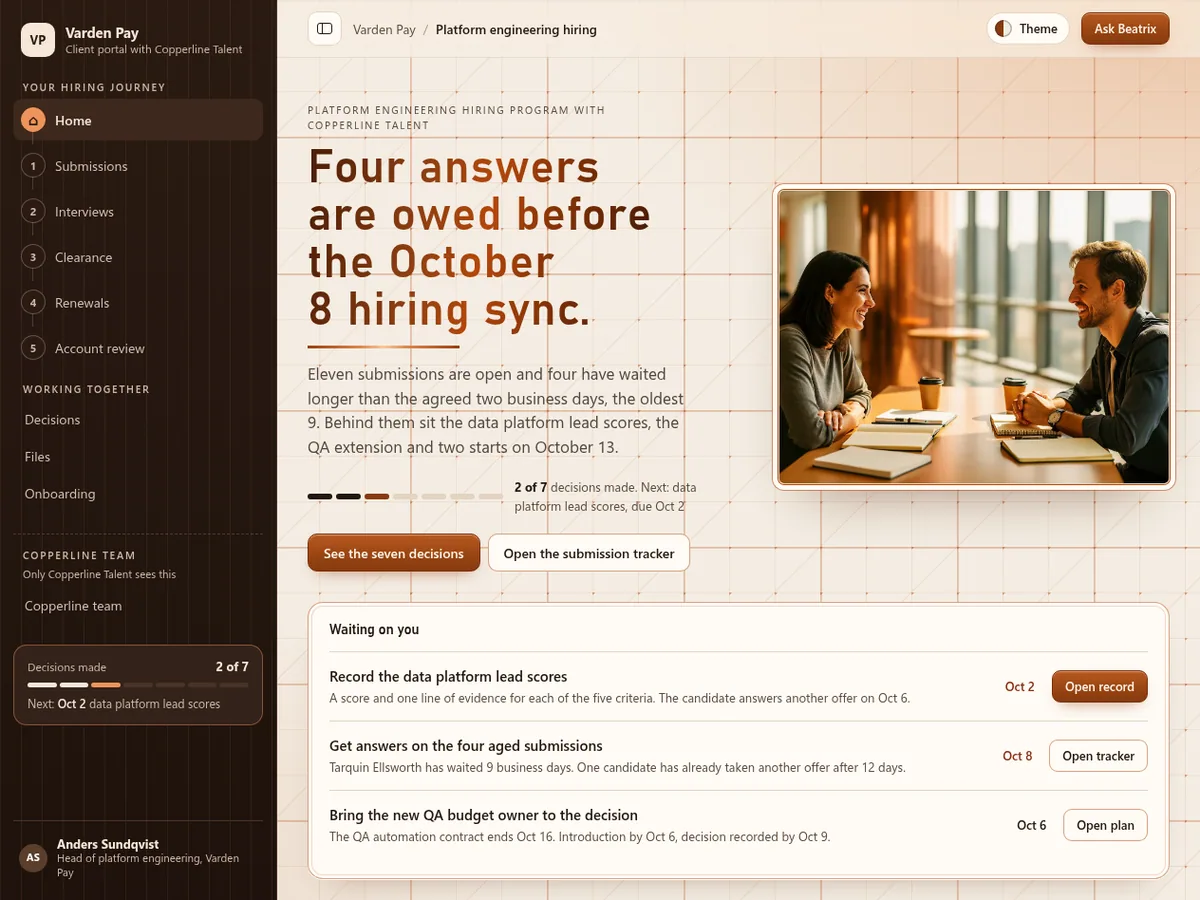Click the Oct 2 due date
This screenshot has width=1200, height=900.
pyautogui.click(x=1020, y=687)
